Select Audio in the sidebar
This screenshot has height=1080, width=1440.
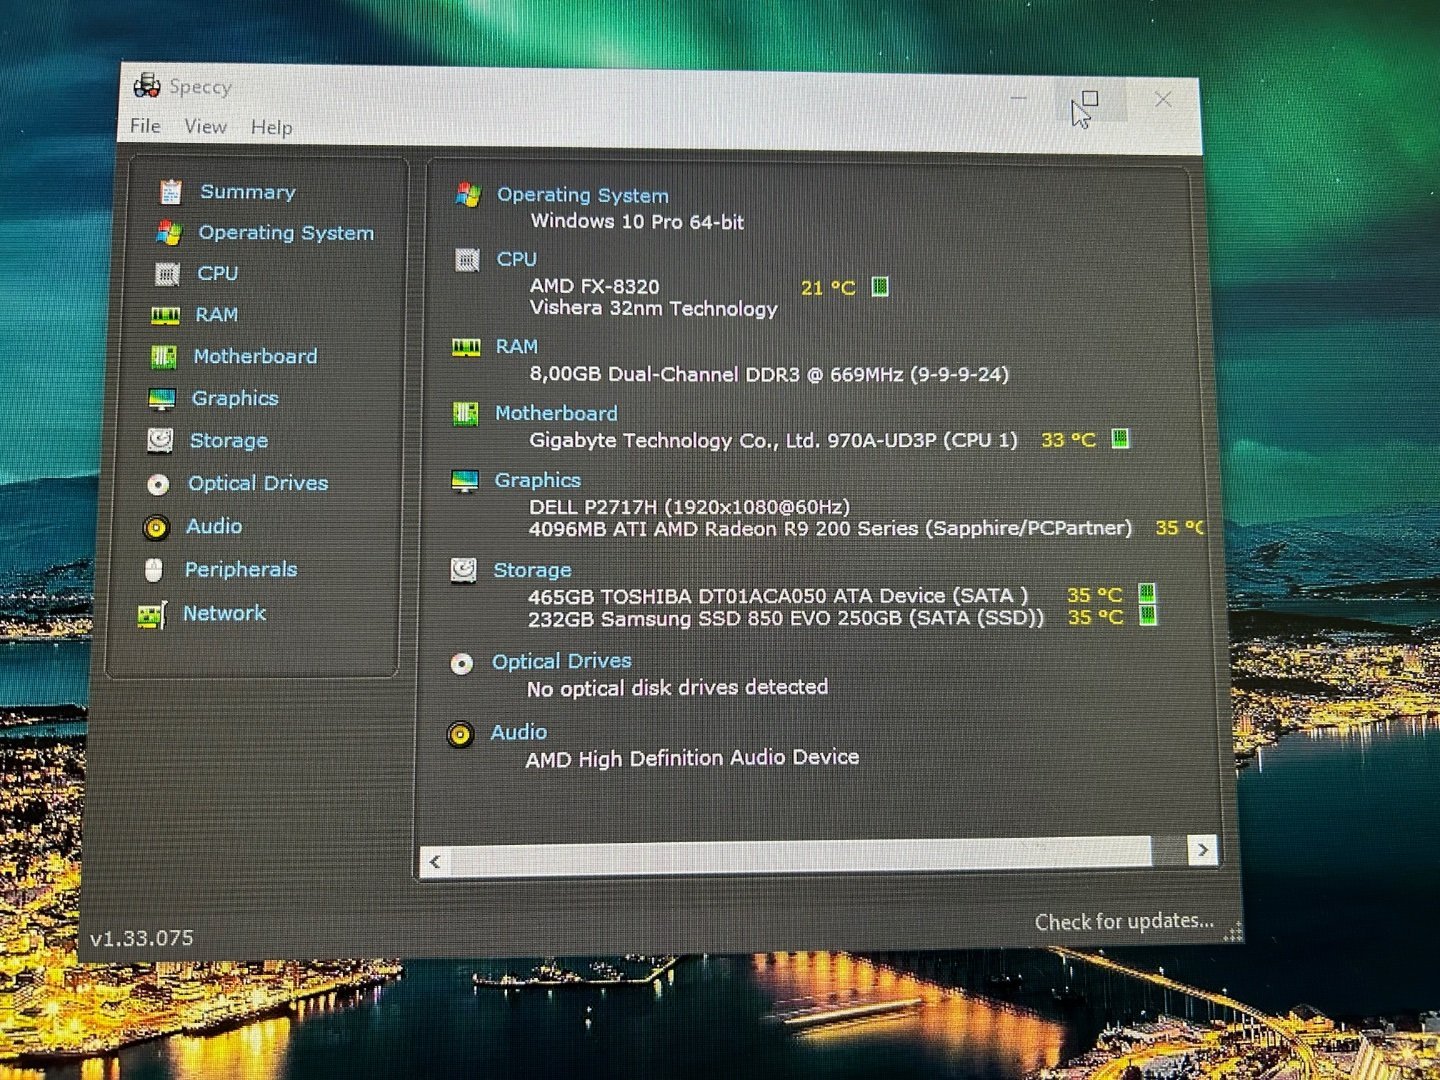(214, 526)
